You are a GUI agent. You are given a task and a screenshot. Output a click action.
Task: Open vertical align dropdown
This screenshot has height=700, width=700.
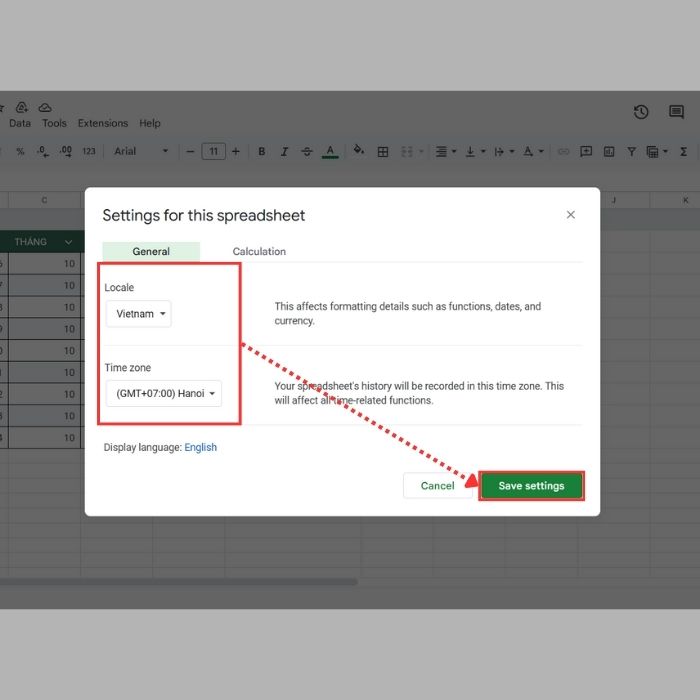point(475,152)
